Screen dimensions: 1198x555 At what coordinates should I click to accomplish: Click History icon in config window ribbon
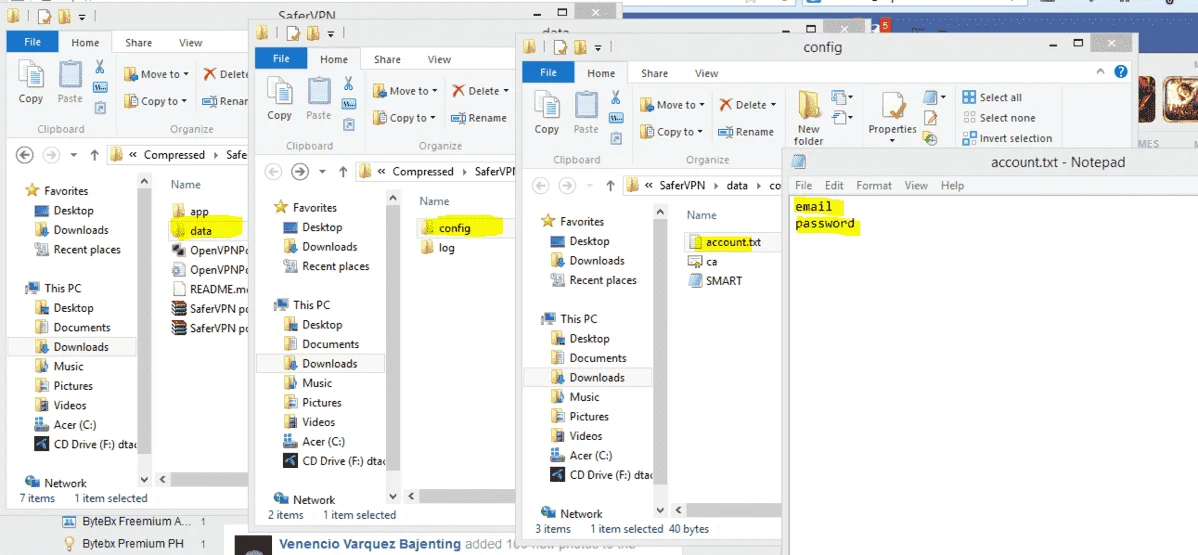930,138
